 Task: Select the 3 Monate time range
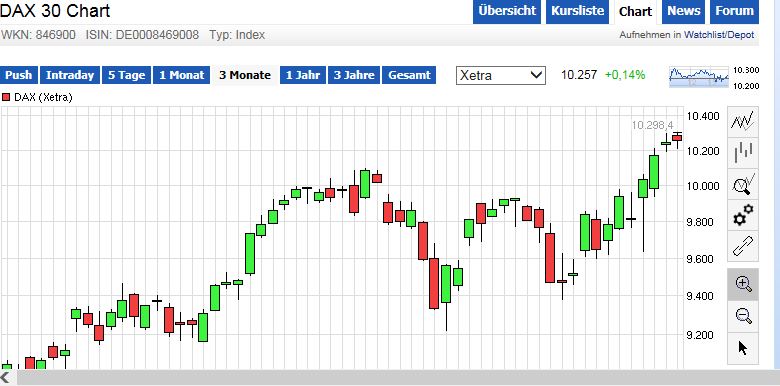click(245, 75)
